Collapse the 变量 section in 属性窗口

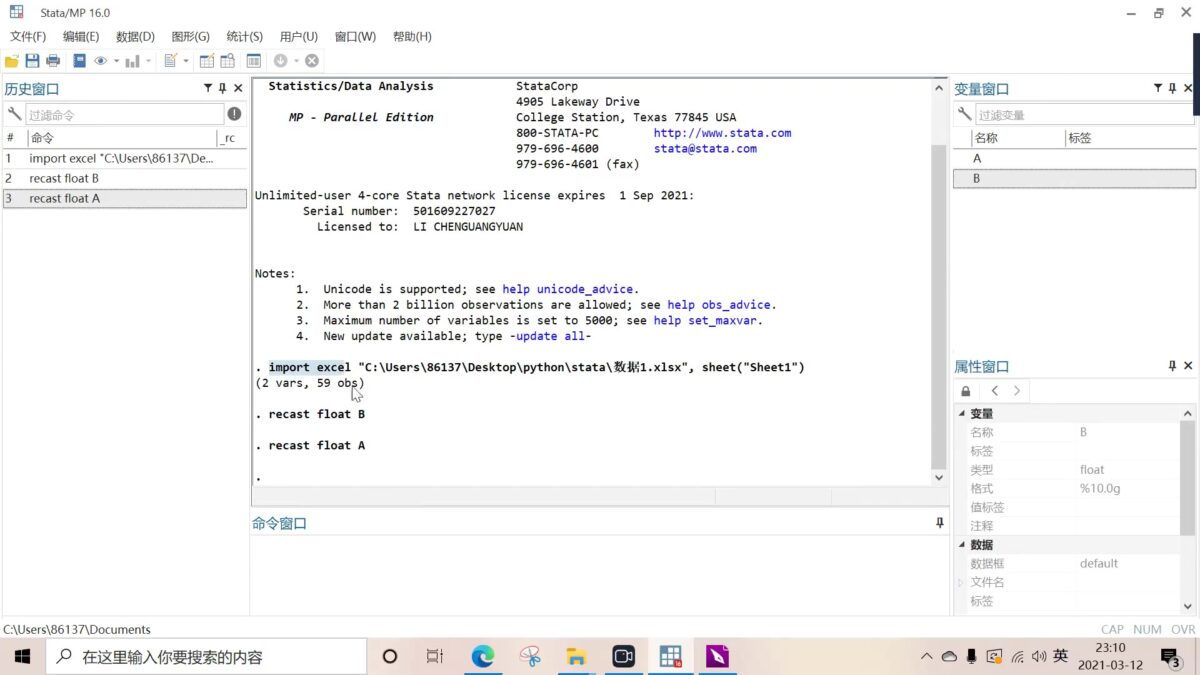[x=962, y=414]
